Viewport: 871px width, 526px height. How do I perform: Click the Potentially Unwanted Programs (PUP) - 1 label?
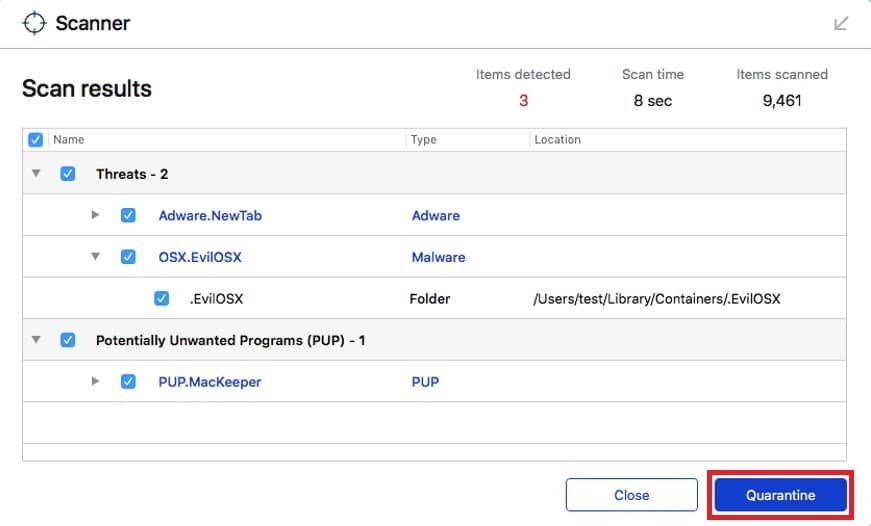pyautogui.click(x=231, y=340)
